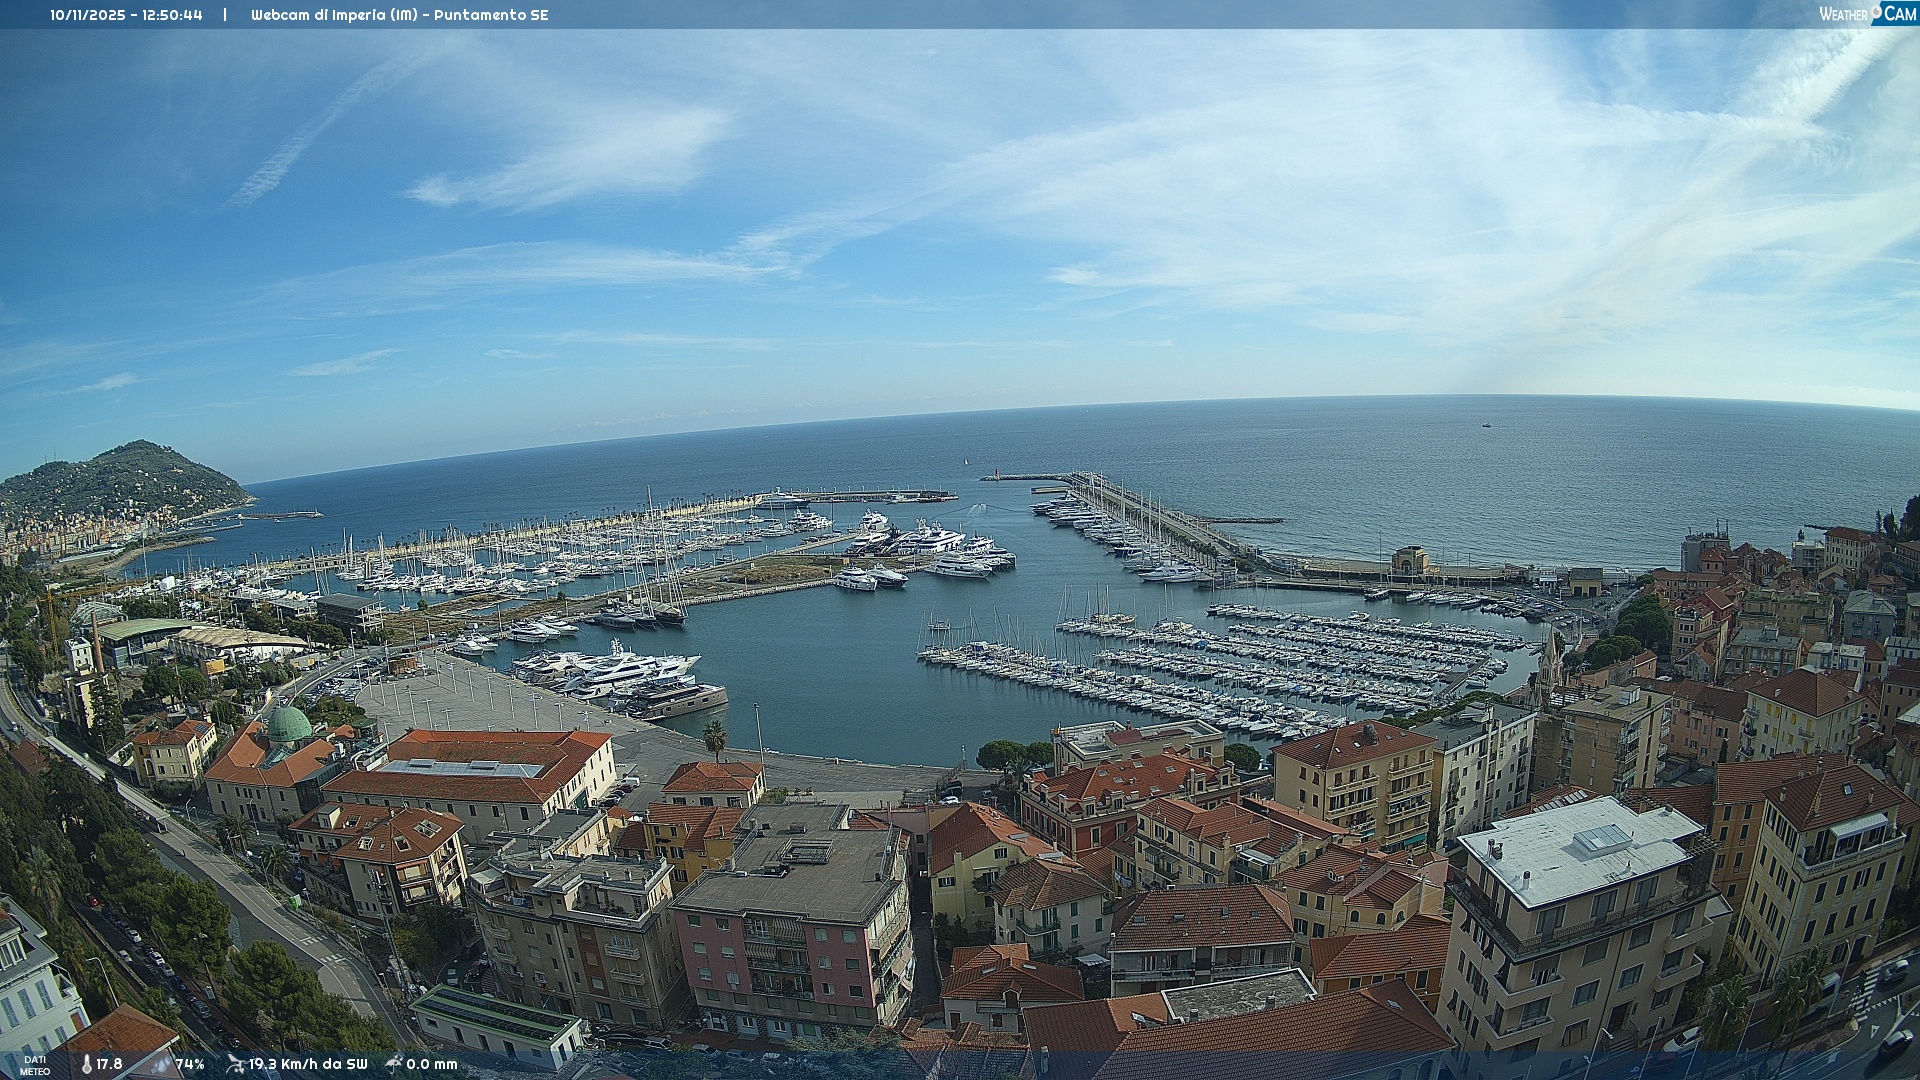The image size is (1920, 1080).
Task: Click the 10/11/2025 date and time stamp
Action: point(127,15)
